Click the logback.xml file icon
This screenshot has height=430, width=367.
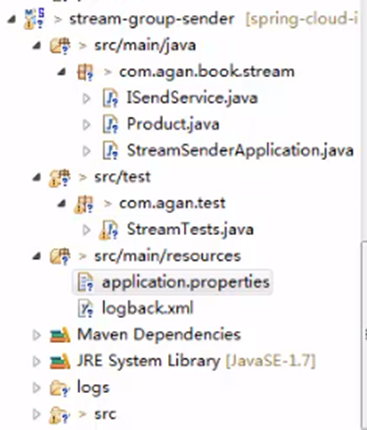point(86,309)
